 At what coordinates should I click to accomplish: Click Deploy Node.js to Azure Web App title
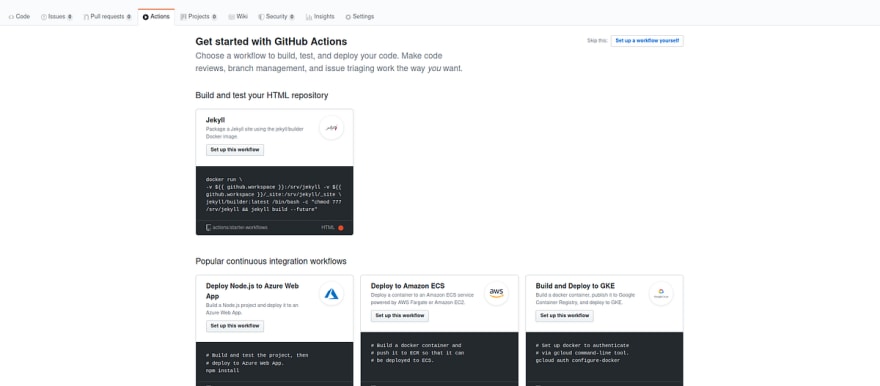253,291
